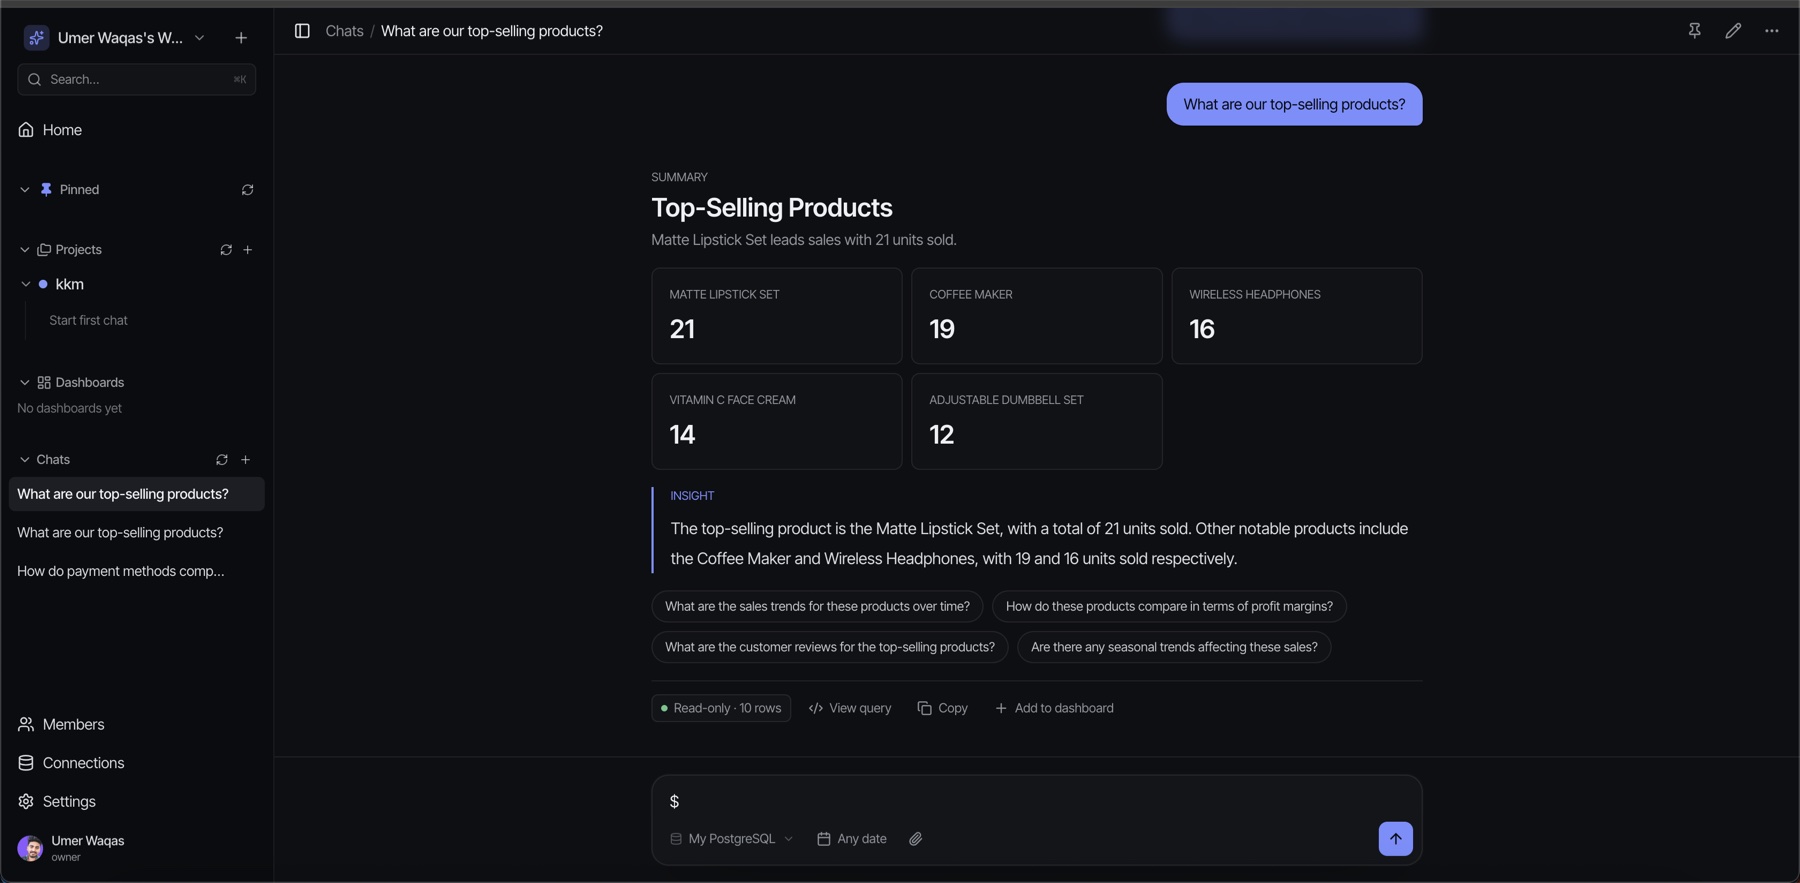This screenshot has height=883, width=1800.
Task: Click View query button
Action: pos(850,708)
